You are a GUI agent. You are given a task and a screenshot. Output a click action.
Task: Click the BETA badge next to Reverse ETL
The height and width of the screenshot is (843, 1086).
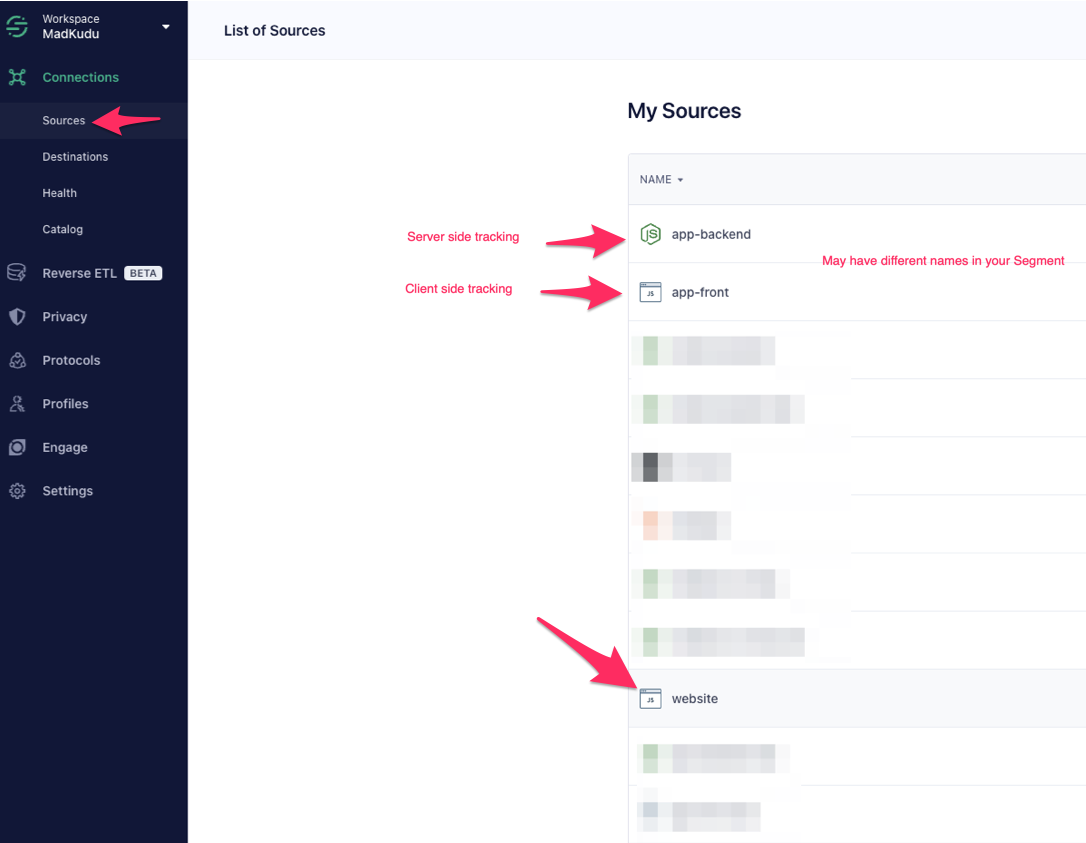point(143,273)
